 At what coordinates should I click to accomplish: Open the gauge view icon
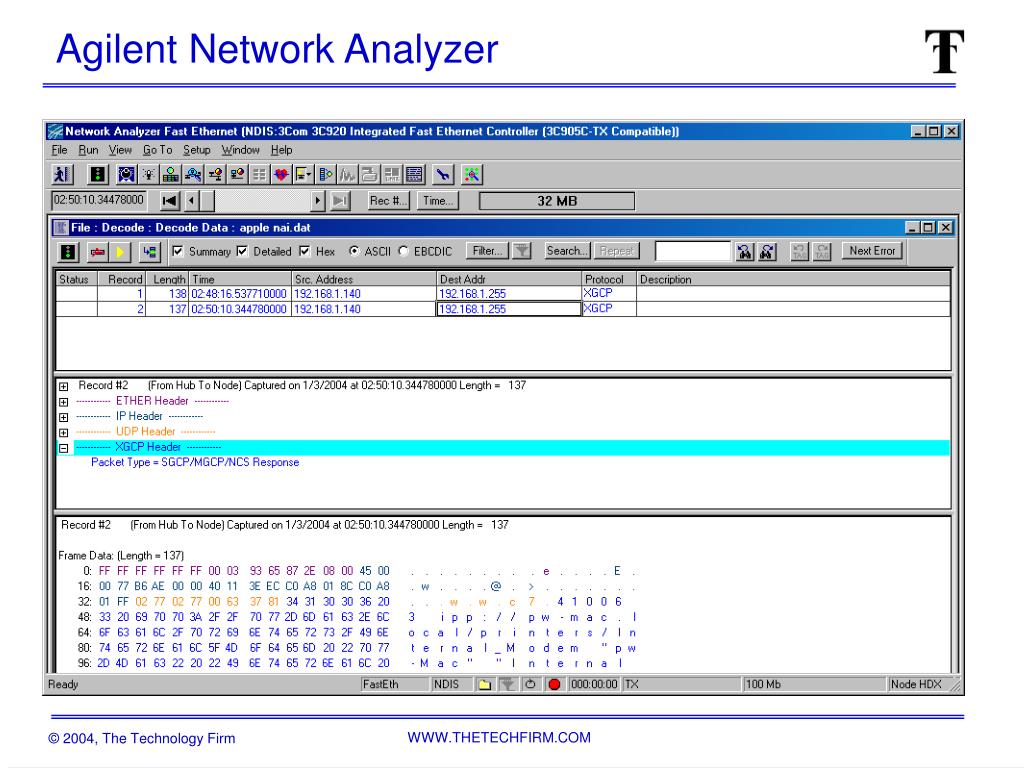pyautogui.click(x=126, y=174)
